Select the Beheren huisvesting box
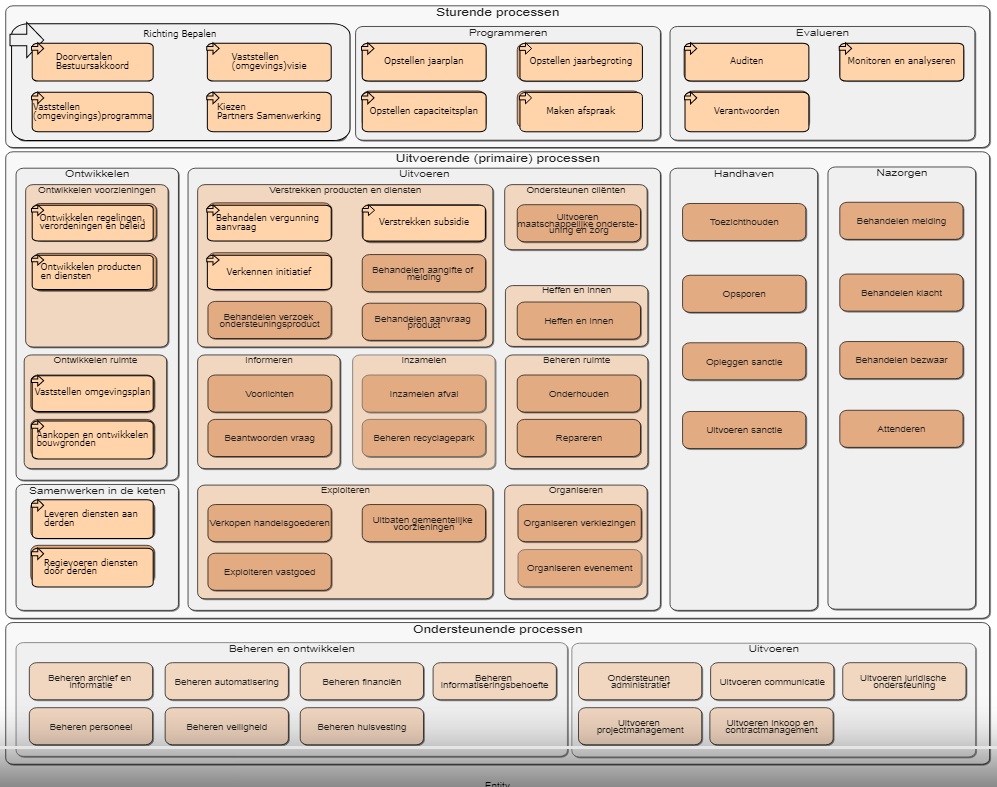 pos(362,727)
